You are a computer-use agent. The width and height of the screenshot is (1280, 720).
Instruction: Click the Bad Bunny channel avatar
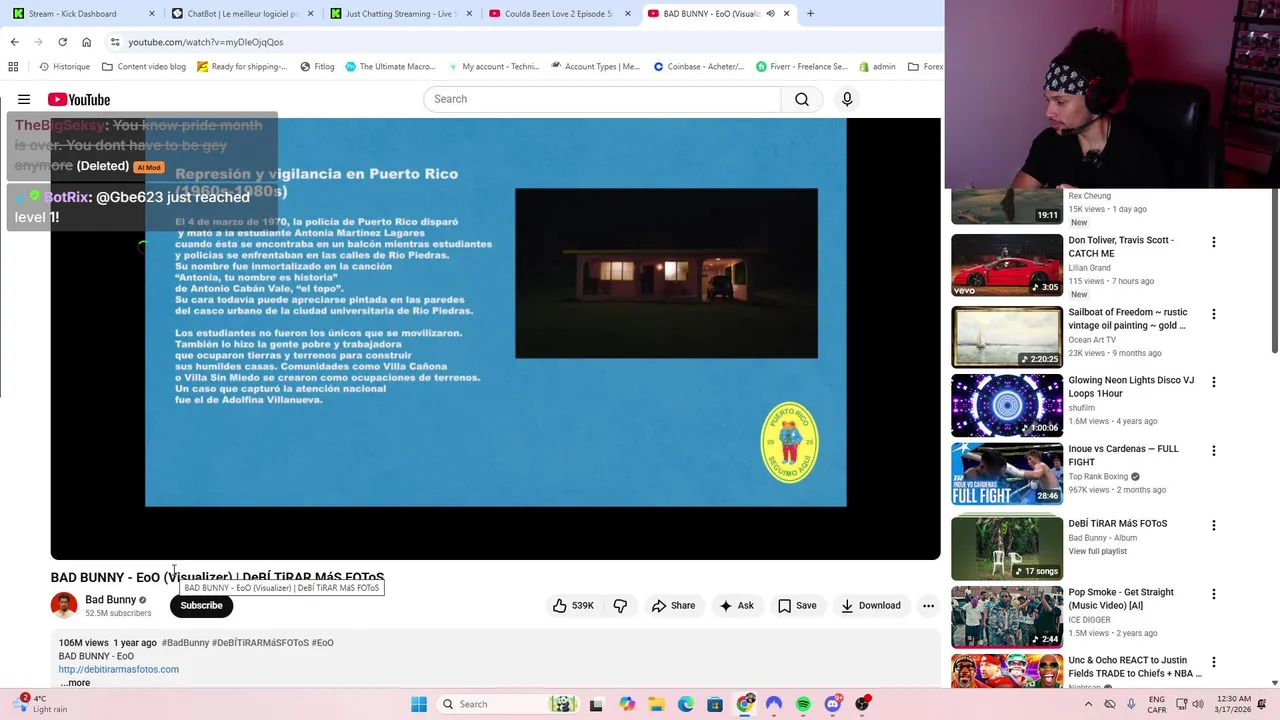tap(64, 605)
